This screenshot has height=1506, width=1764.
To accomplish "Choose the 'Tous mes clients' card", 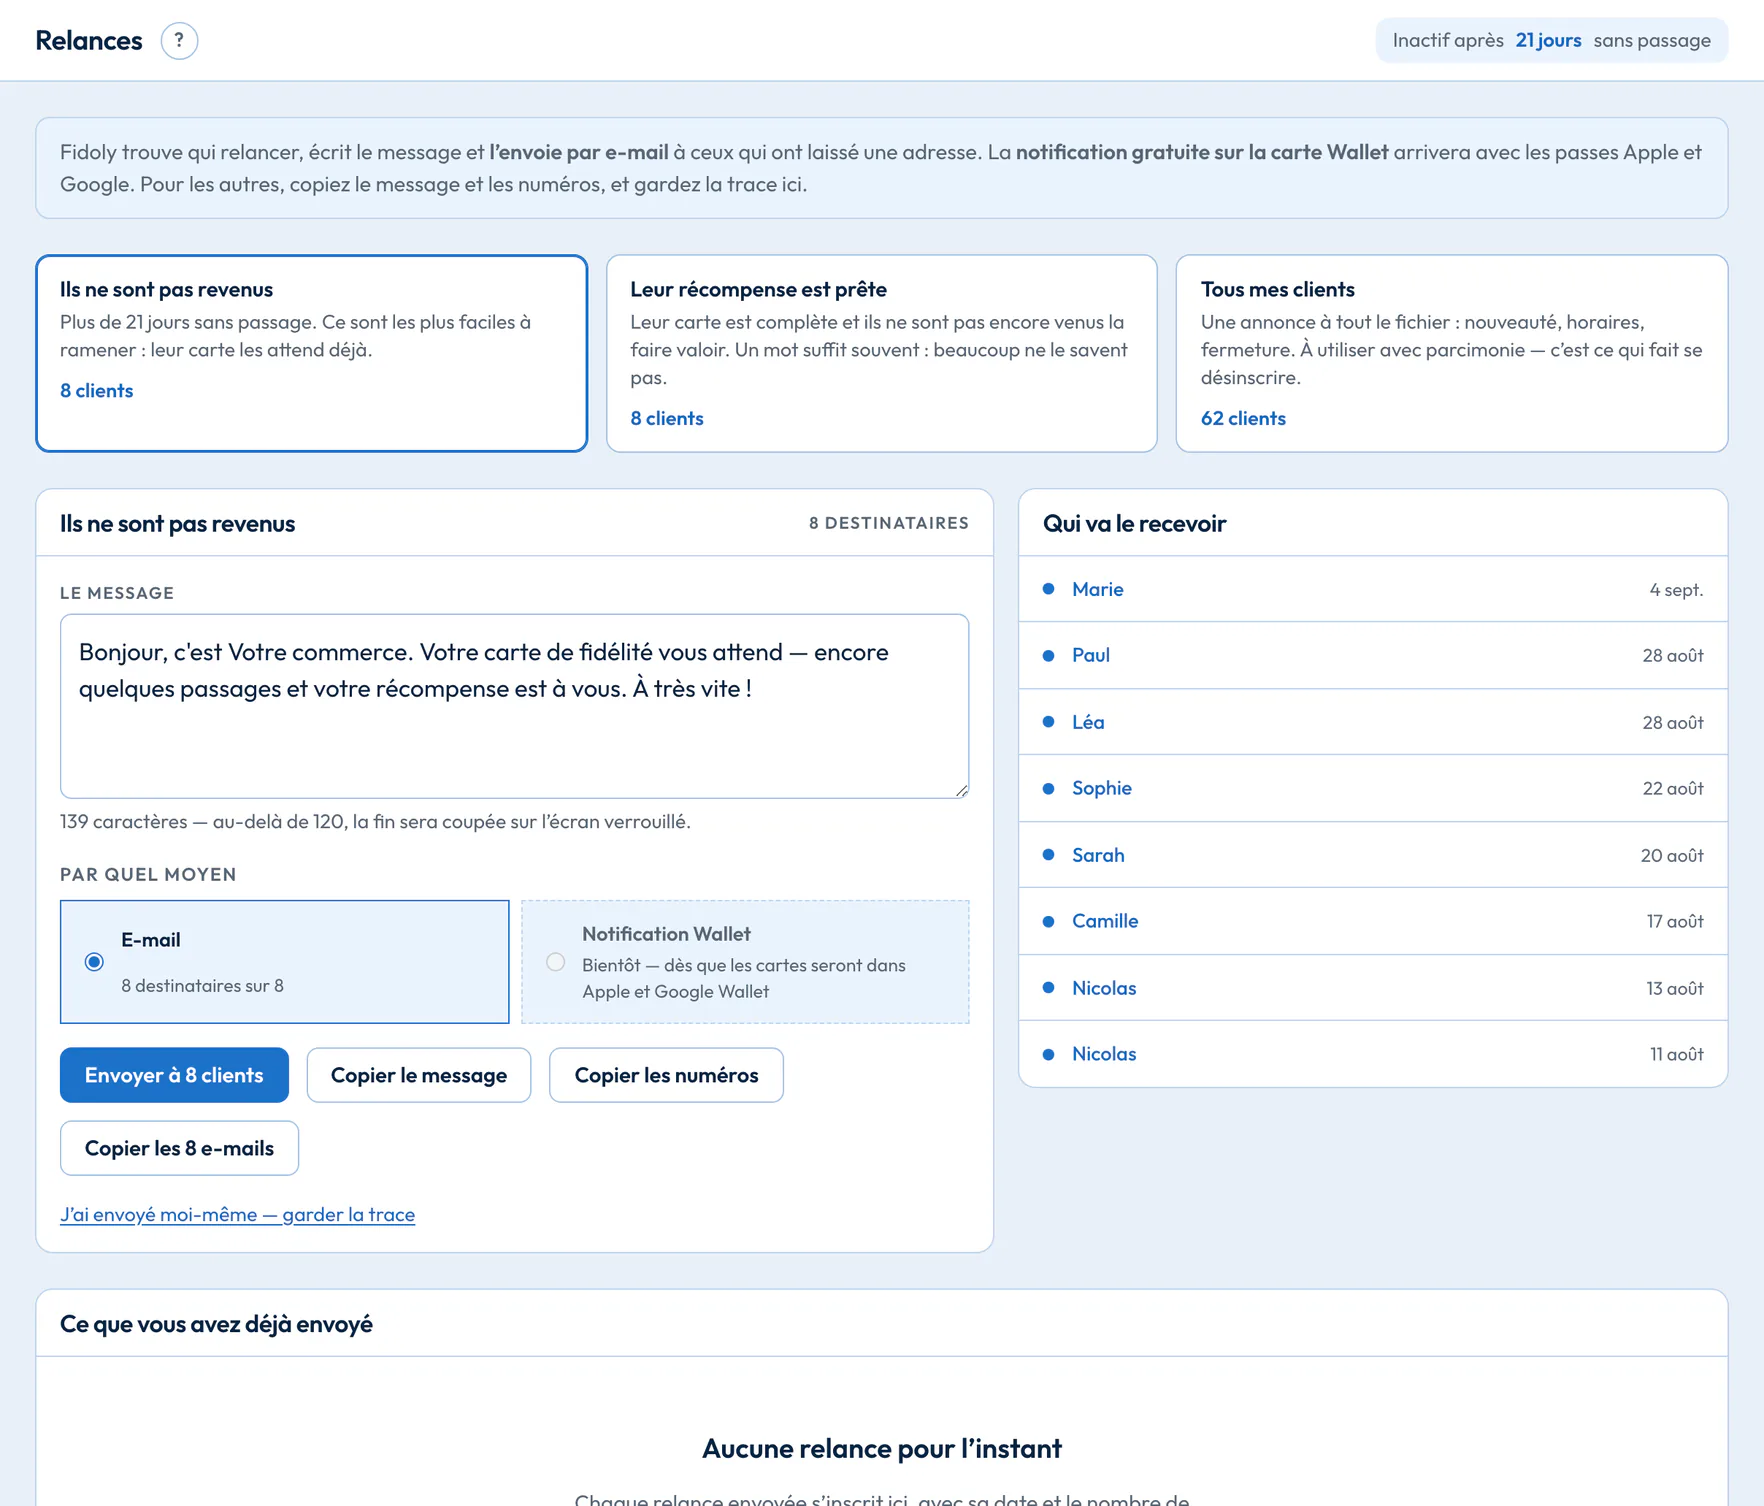I will [x=1451, y=353].
